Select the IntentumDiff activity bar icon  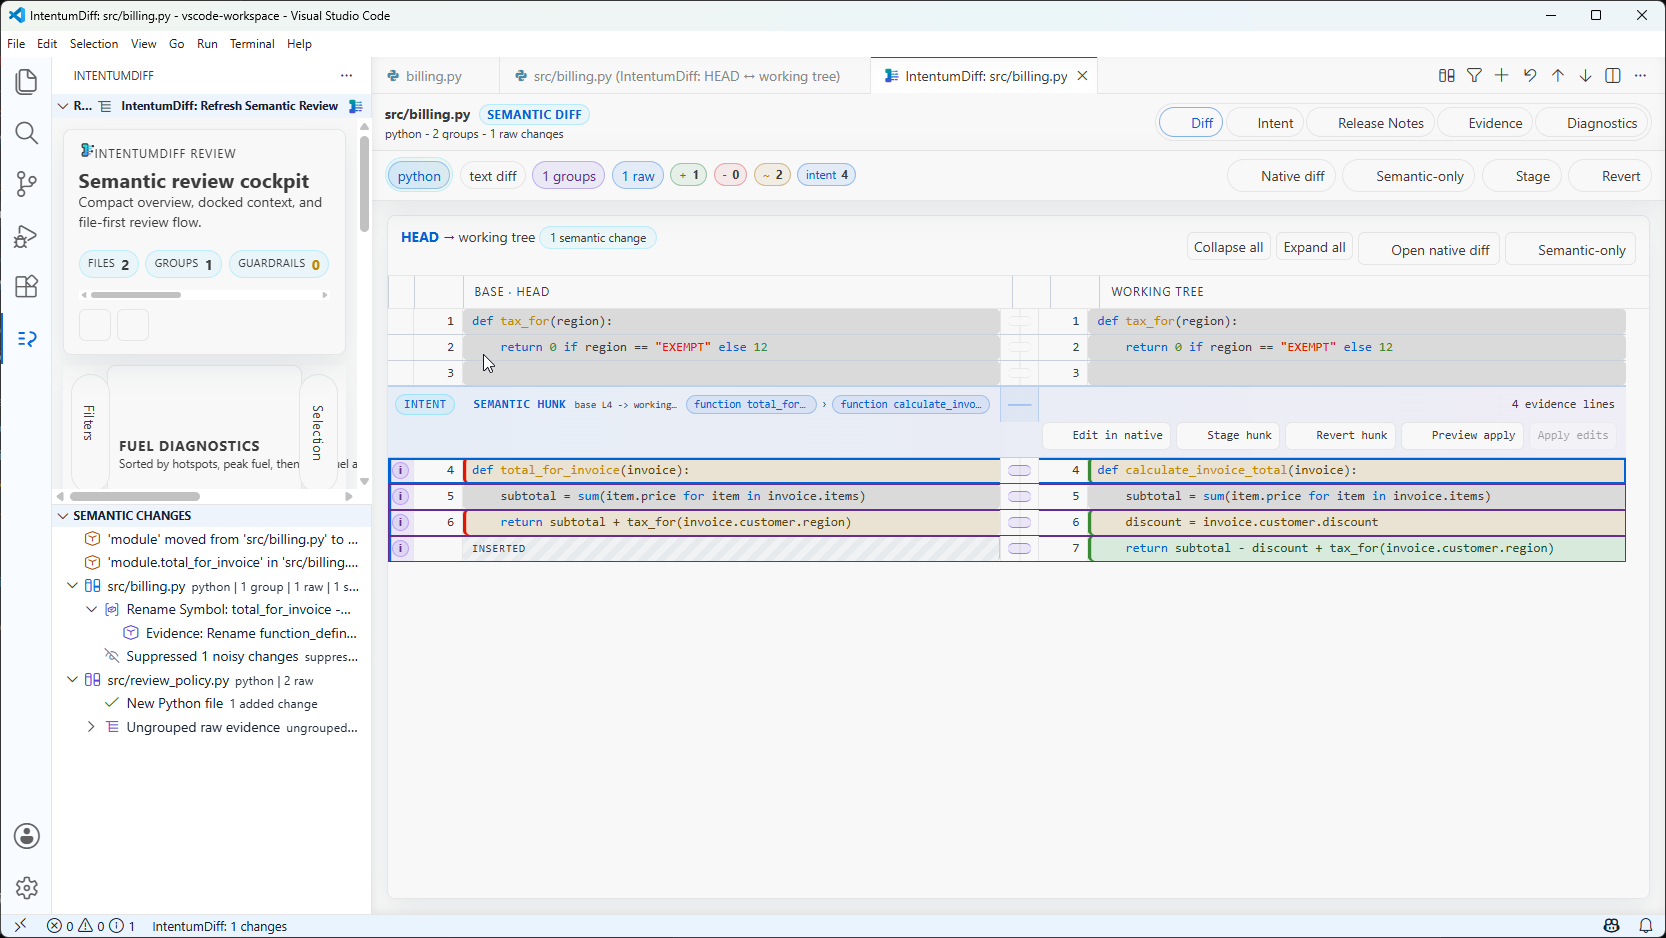pyautogui.click(x=27, y=339)
